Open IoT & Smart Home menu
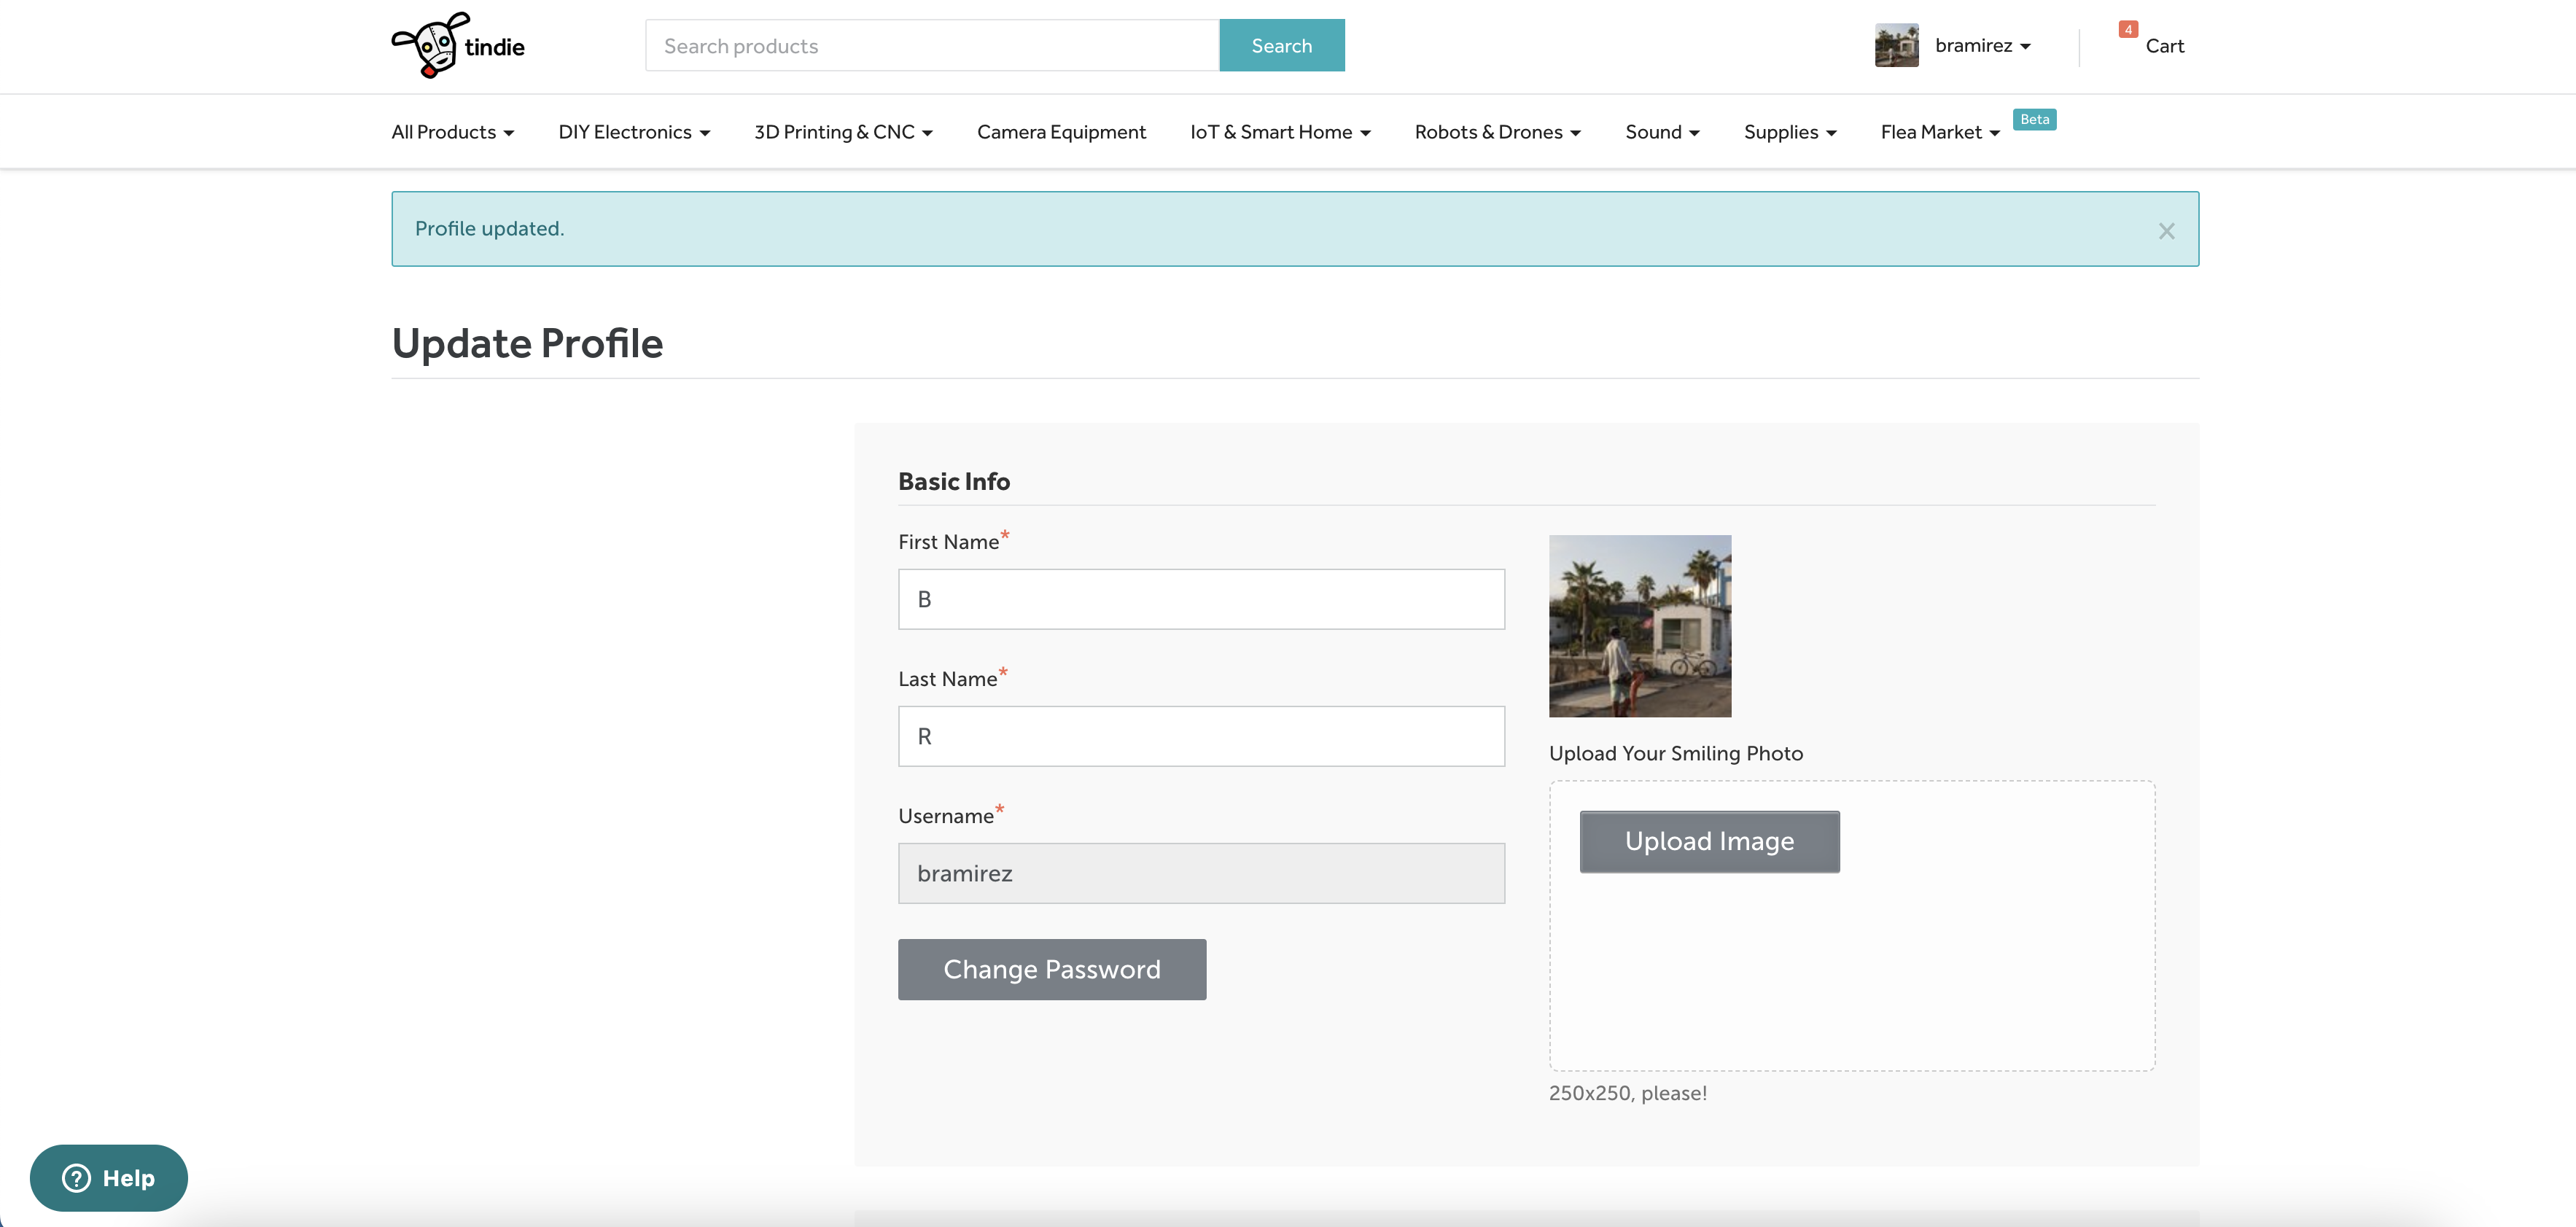2576x1227 pixels. [x=1280, y=132]
